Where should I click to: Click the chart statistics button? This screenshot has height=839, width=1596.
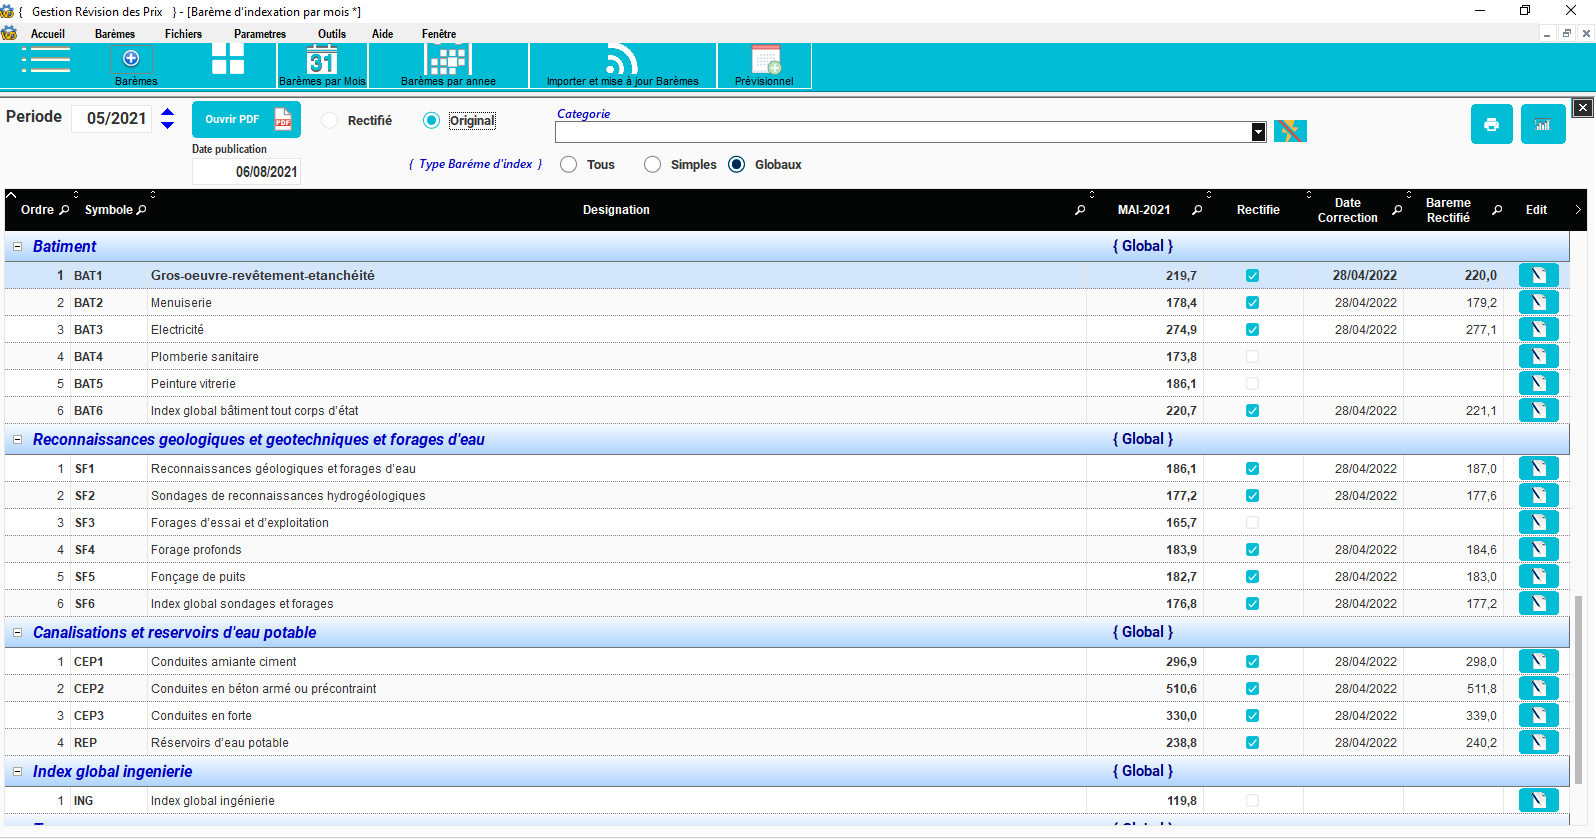pyautogui.click(x=1542, y=125)
